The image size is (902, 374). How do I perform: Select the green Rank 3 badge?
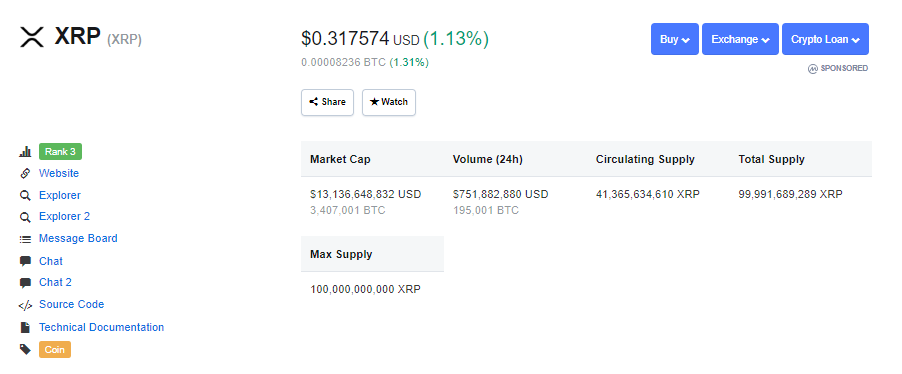[x=60, y=152]
